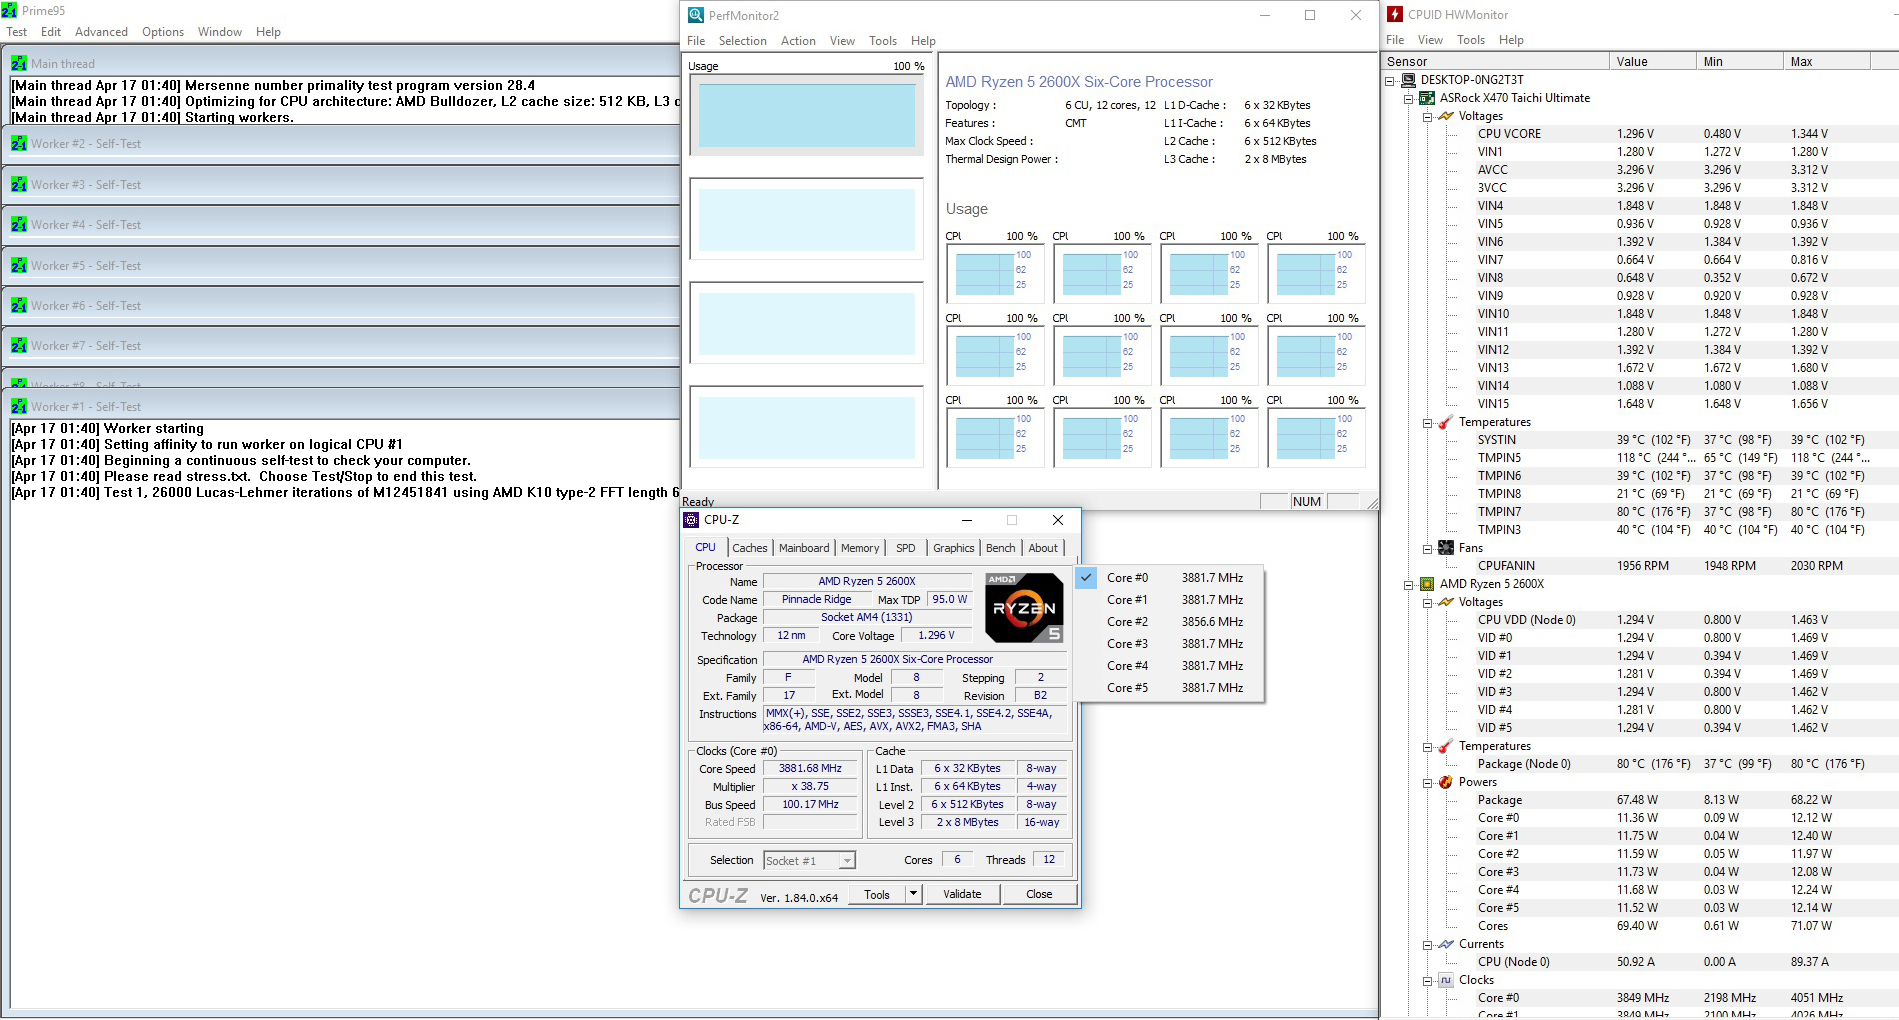The width and height of the screenshot is (1899, 1020).
Task: Open the Advanced menu in Prime95
Action: pyautogui.click(x=101, y=32)
